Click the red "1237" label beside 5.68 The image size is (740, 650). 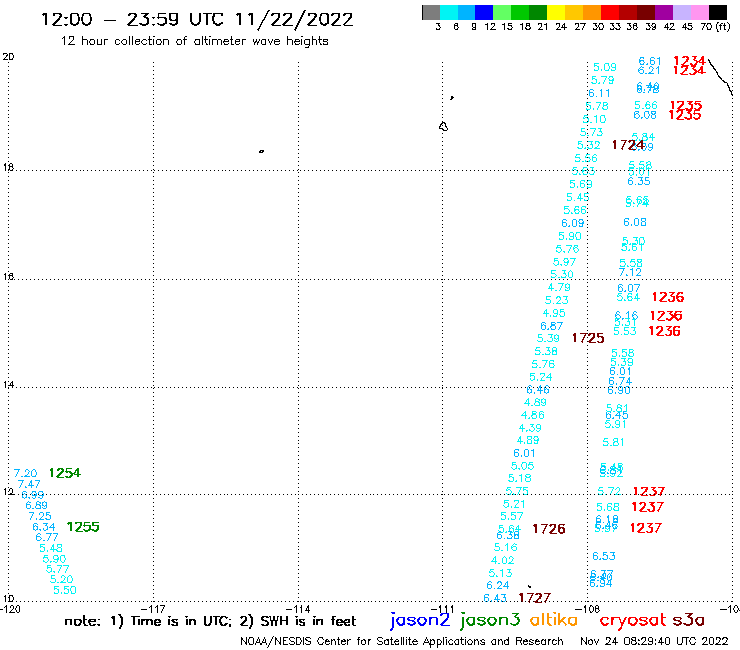tap(648, 507)
